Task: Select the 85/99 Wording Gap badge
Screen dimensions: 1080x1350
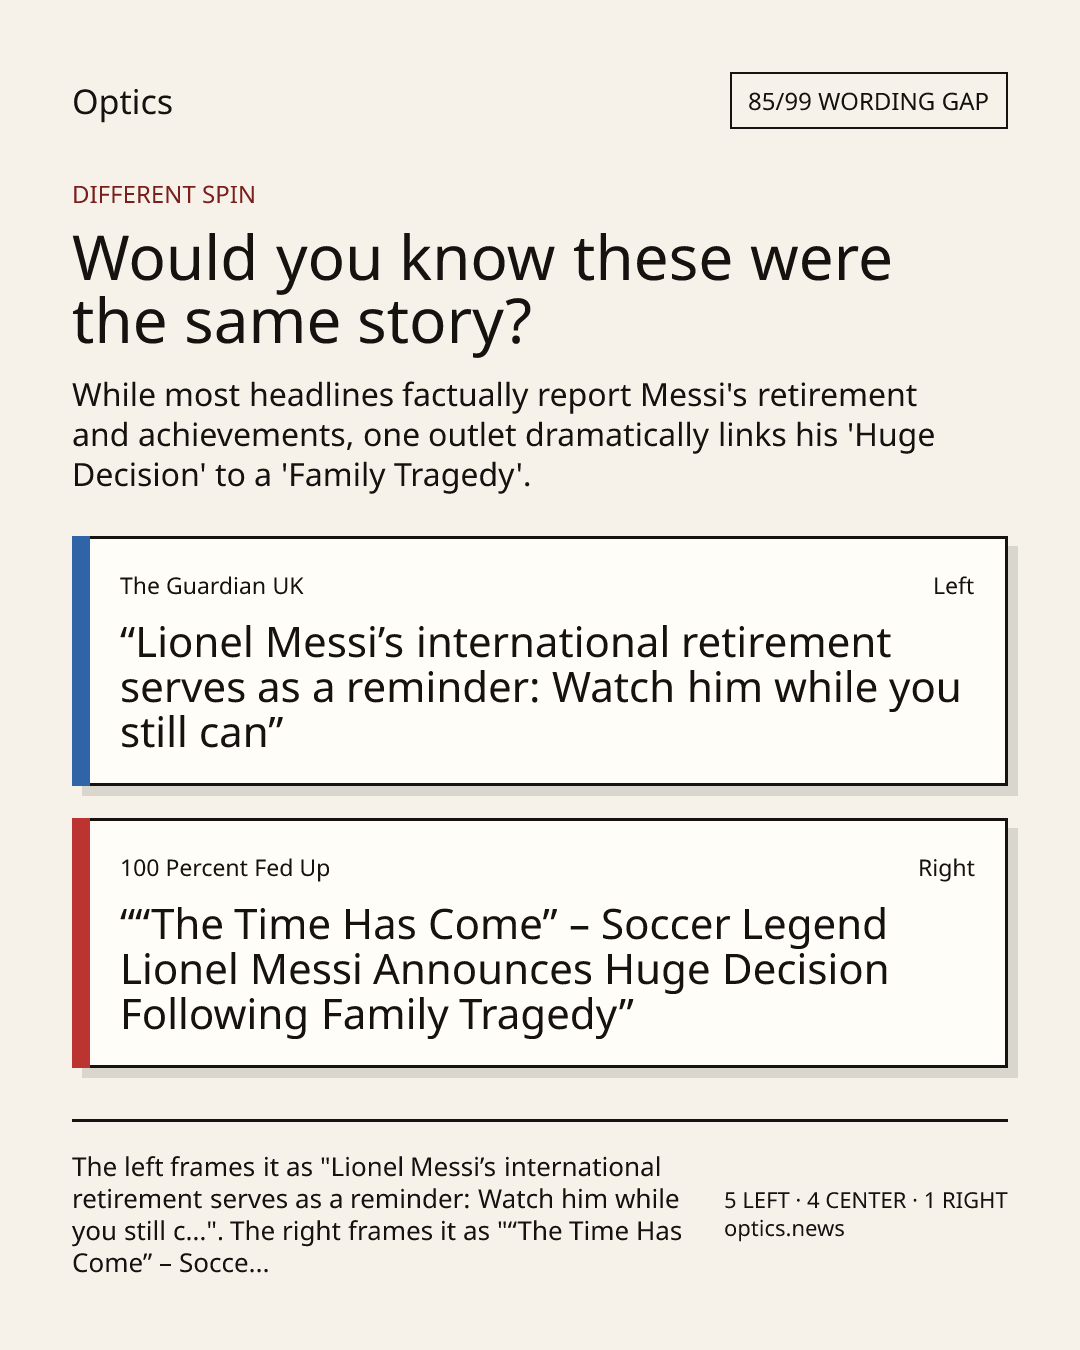Action: (868, 101)
